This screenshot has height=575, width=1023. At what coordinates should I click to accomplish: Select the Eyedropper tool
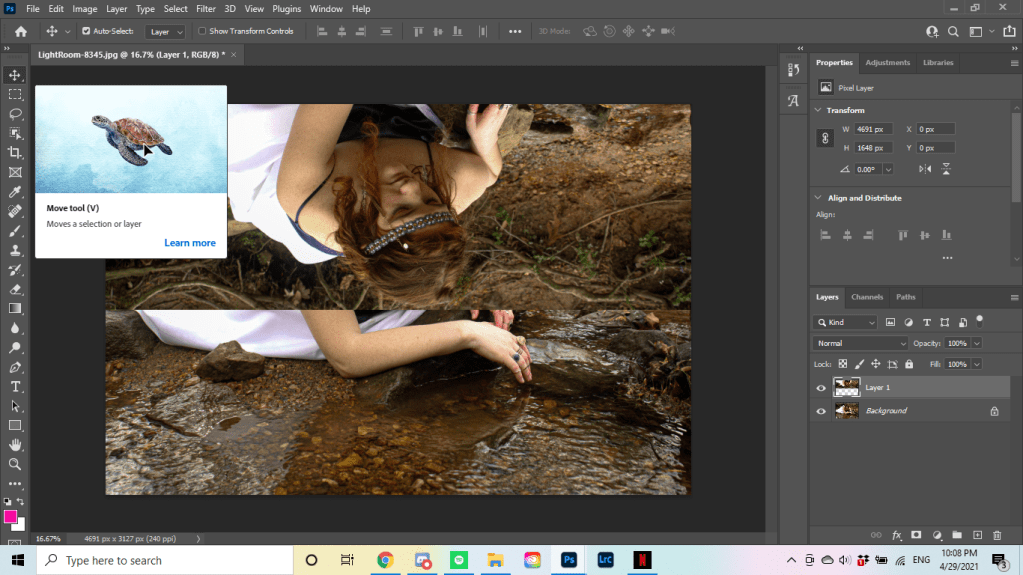(x=15, y=192)
